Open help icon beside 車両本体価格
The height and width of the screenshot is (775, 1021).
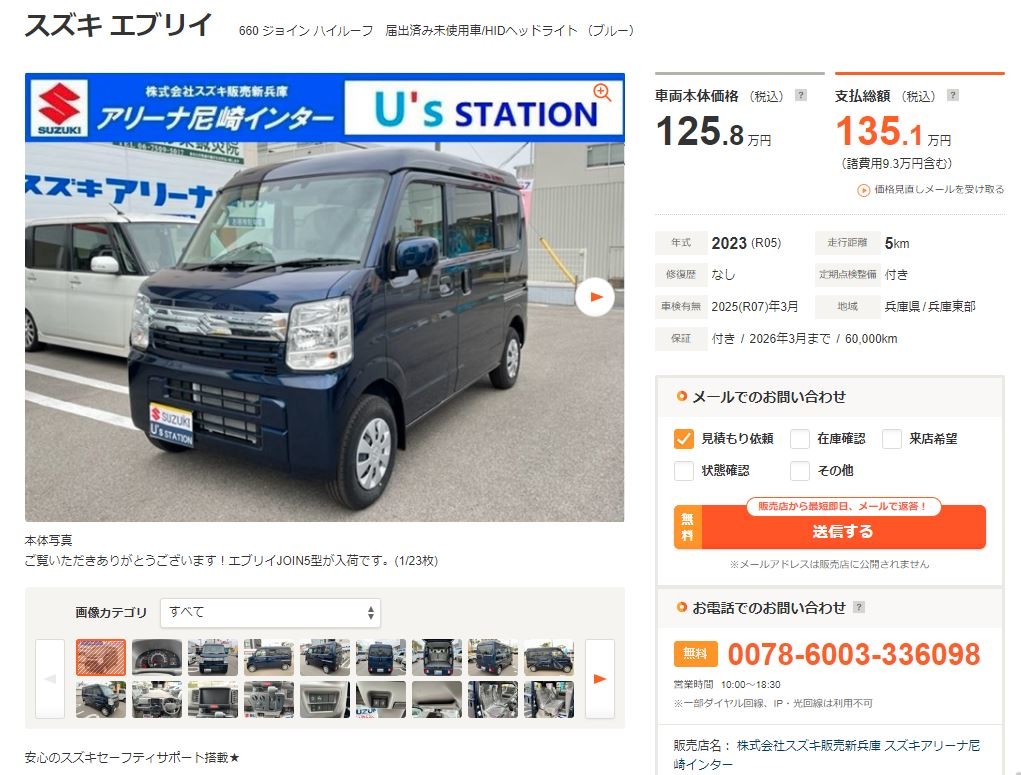point(801,95)
